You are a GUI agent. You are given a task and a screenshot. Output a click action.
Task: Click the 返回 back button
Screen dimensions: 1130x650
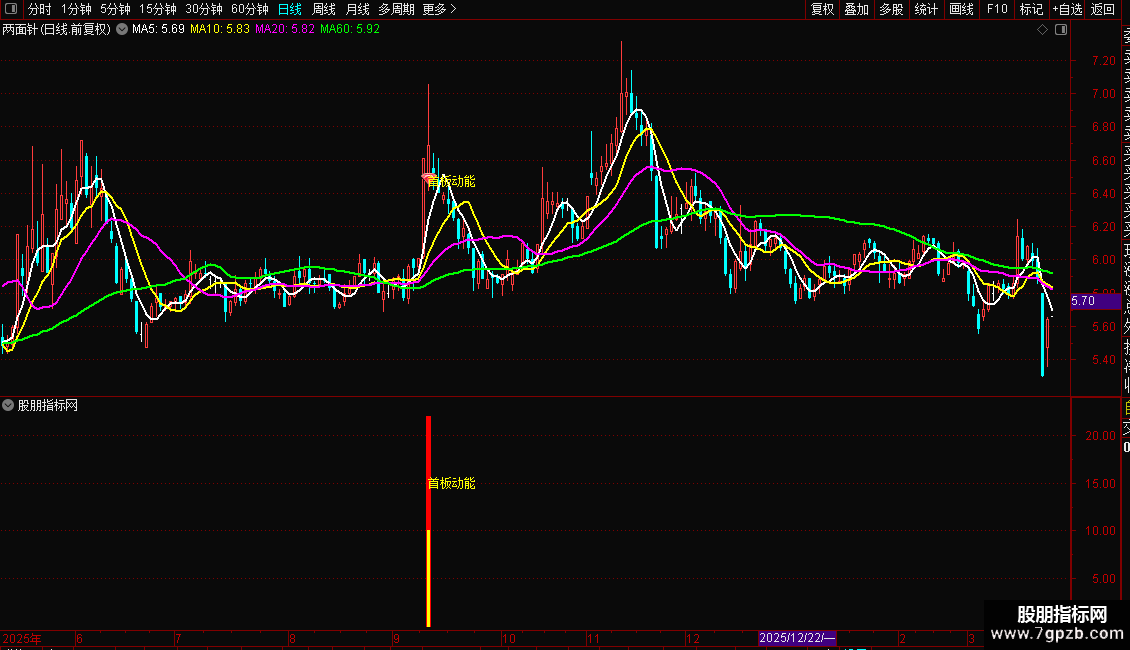point(1103,9)
